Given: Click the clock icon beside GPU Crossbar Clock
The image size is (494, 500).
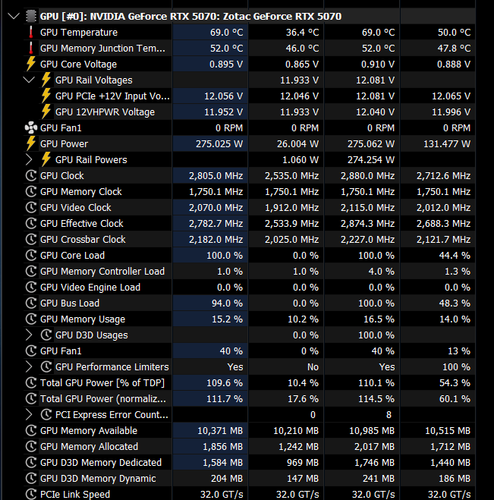Looking at the screenshot, I should point(31,239).
